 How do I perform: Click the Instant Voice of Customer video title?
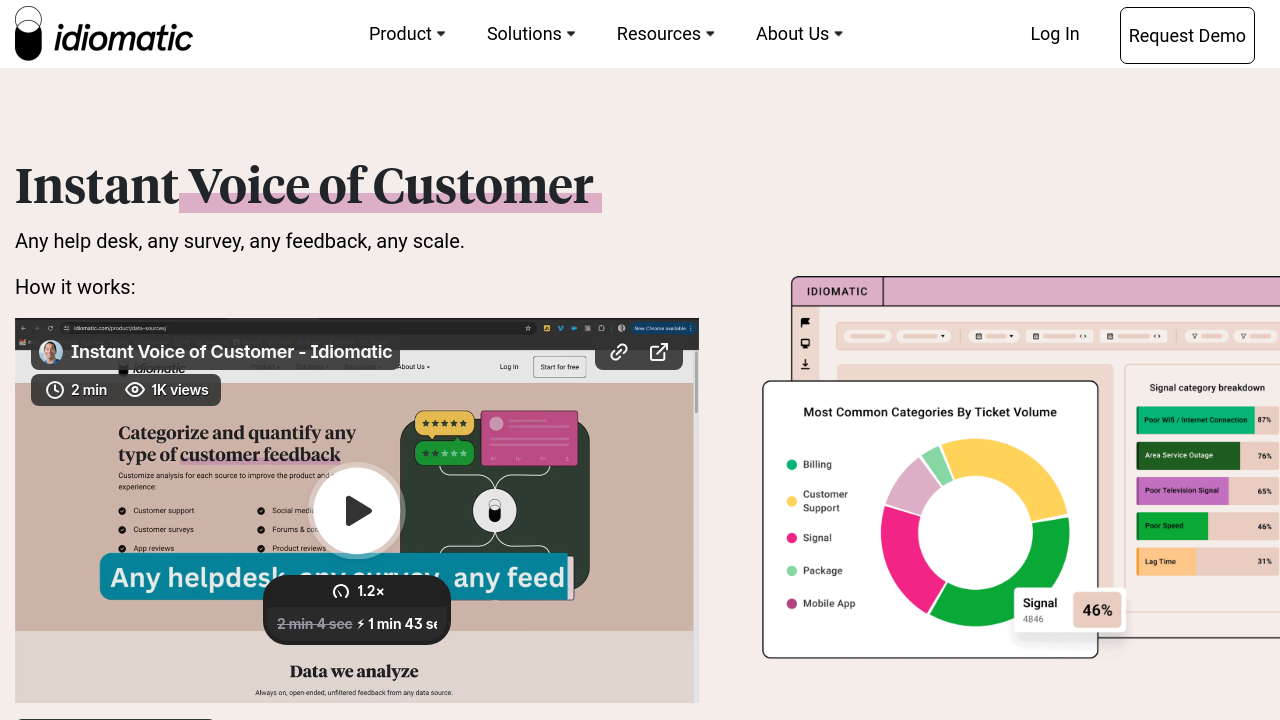(x=231, y=352)
